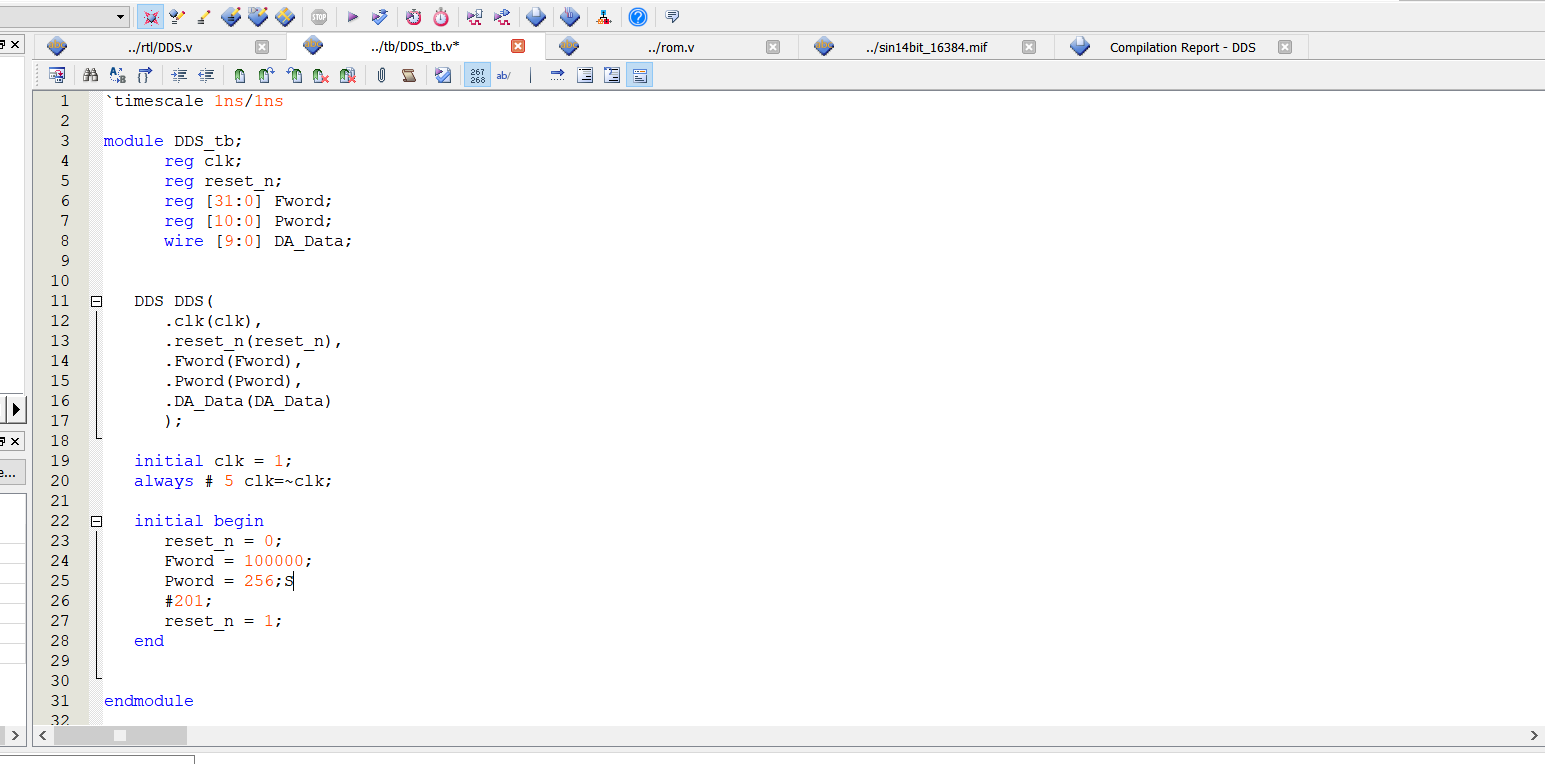Start compilation with the purple play icon
This screenshot has width=1545, height=764.
coord(352,17)
